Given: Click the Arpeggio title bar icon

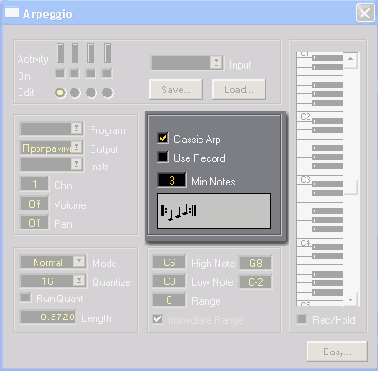Looking at the screenshot, I should tap(12, 13).
